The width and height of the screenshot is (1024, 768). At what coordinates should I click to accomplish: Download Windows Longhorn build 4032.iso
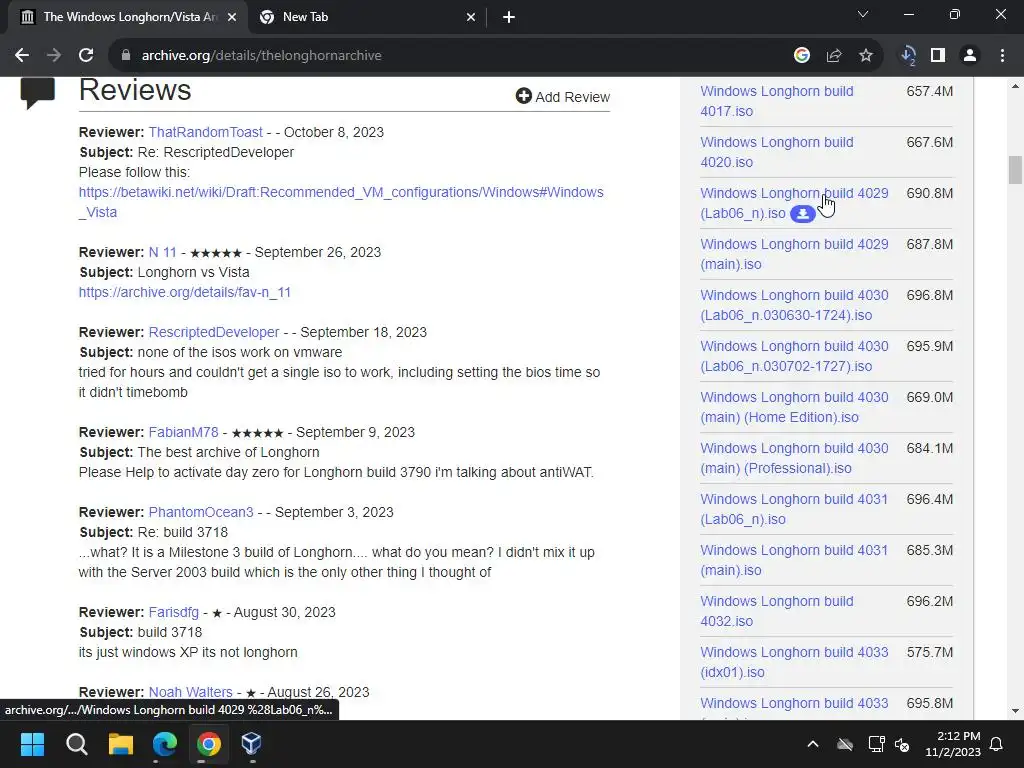click(x=776, y=611)
